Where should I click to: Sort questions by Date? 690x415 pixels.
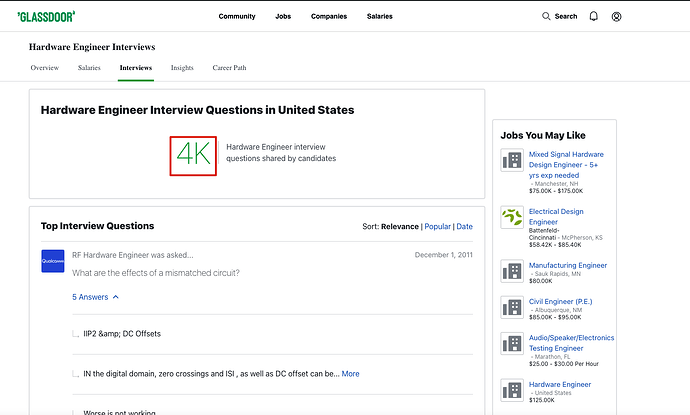tap(464, 227)
